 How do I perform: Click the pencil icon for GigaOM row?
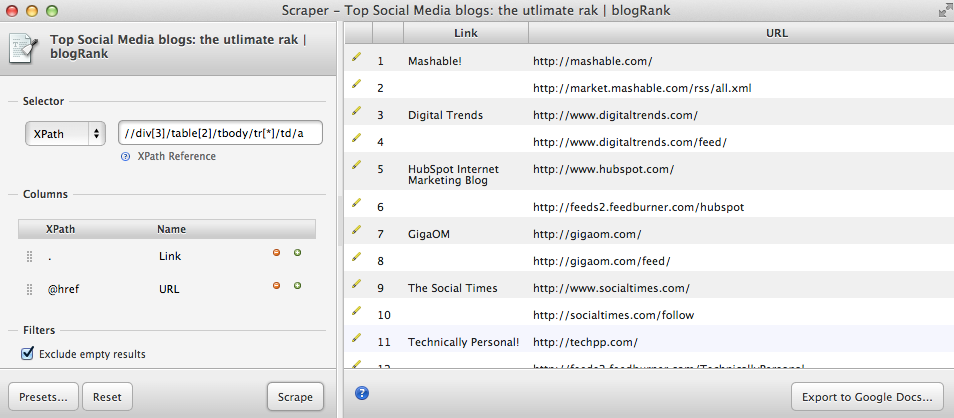point(357,229)
